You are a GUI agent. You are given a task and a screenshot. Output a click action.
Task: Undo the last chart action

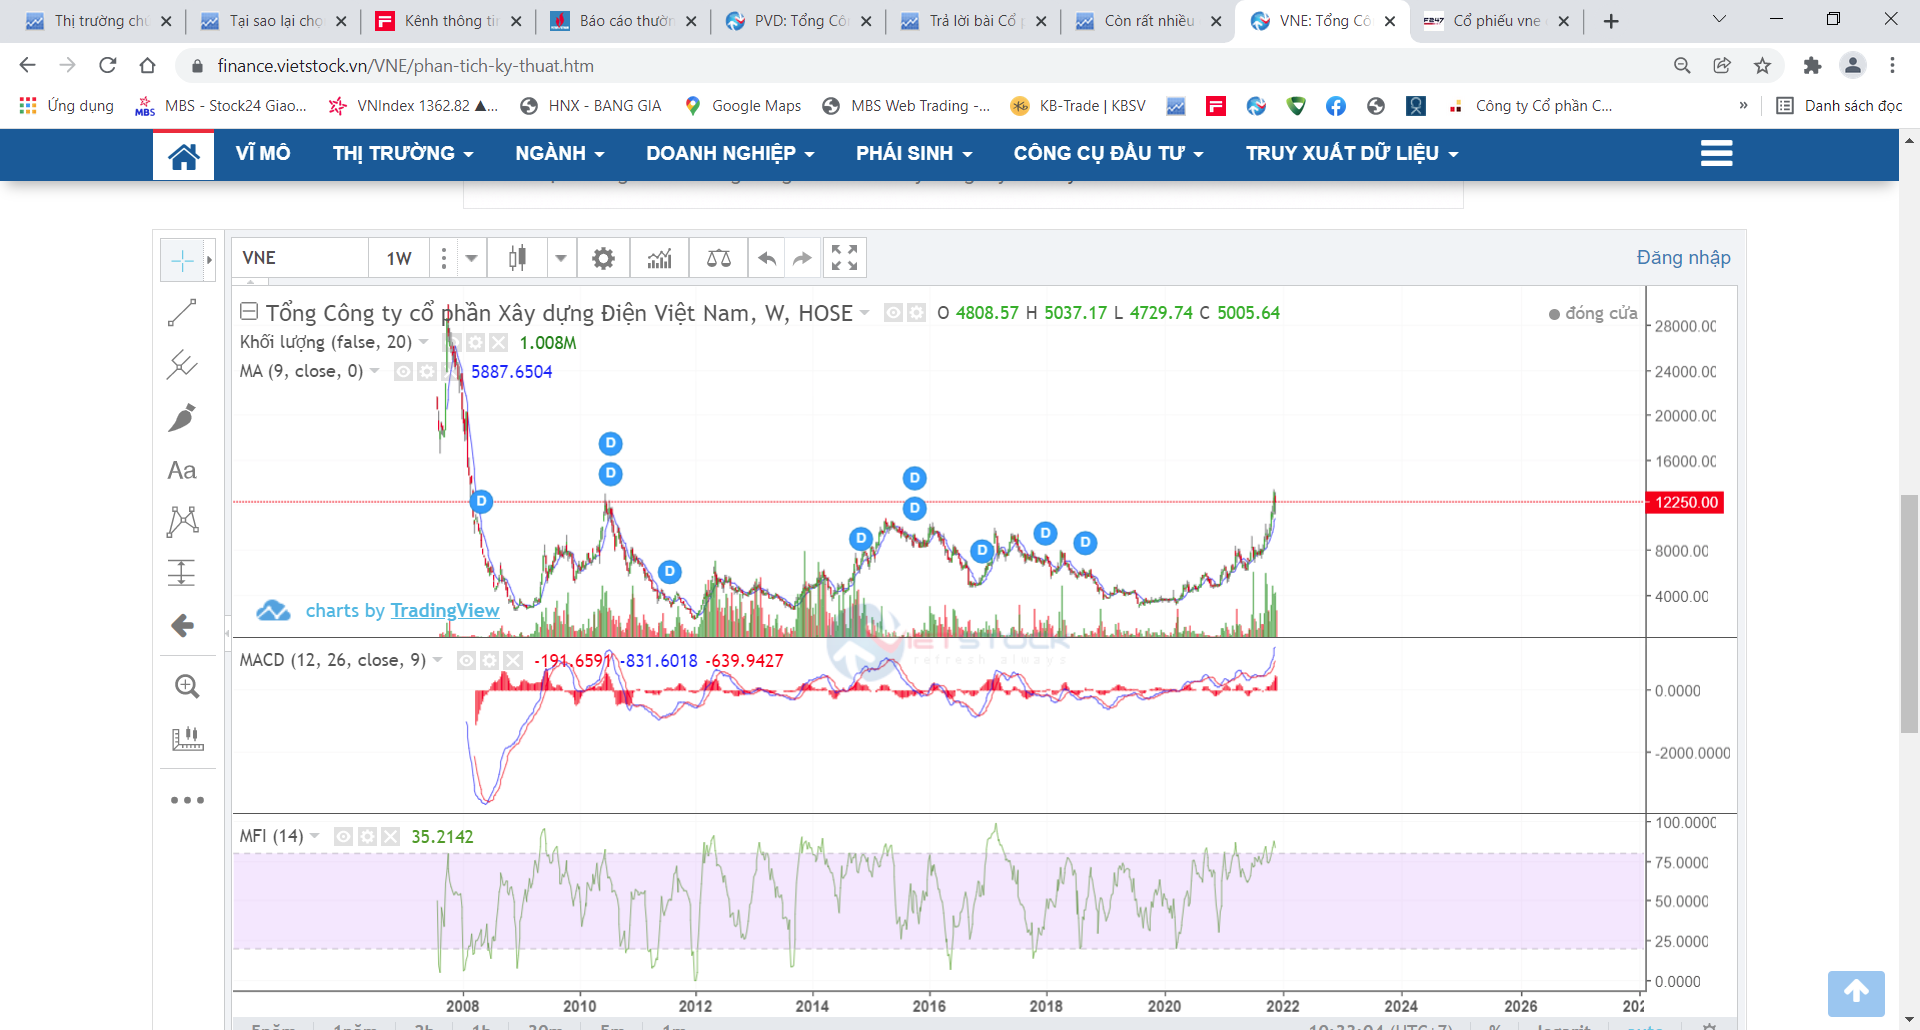[767, 258]
